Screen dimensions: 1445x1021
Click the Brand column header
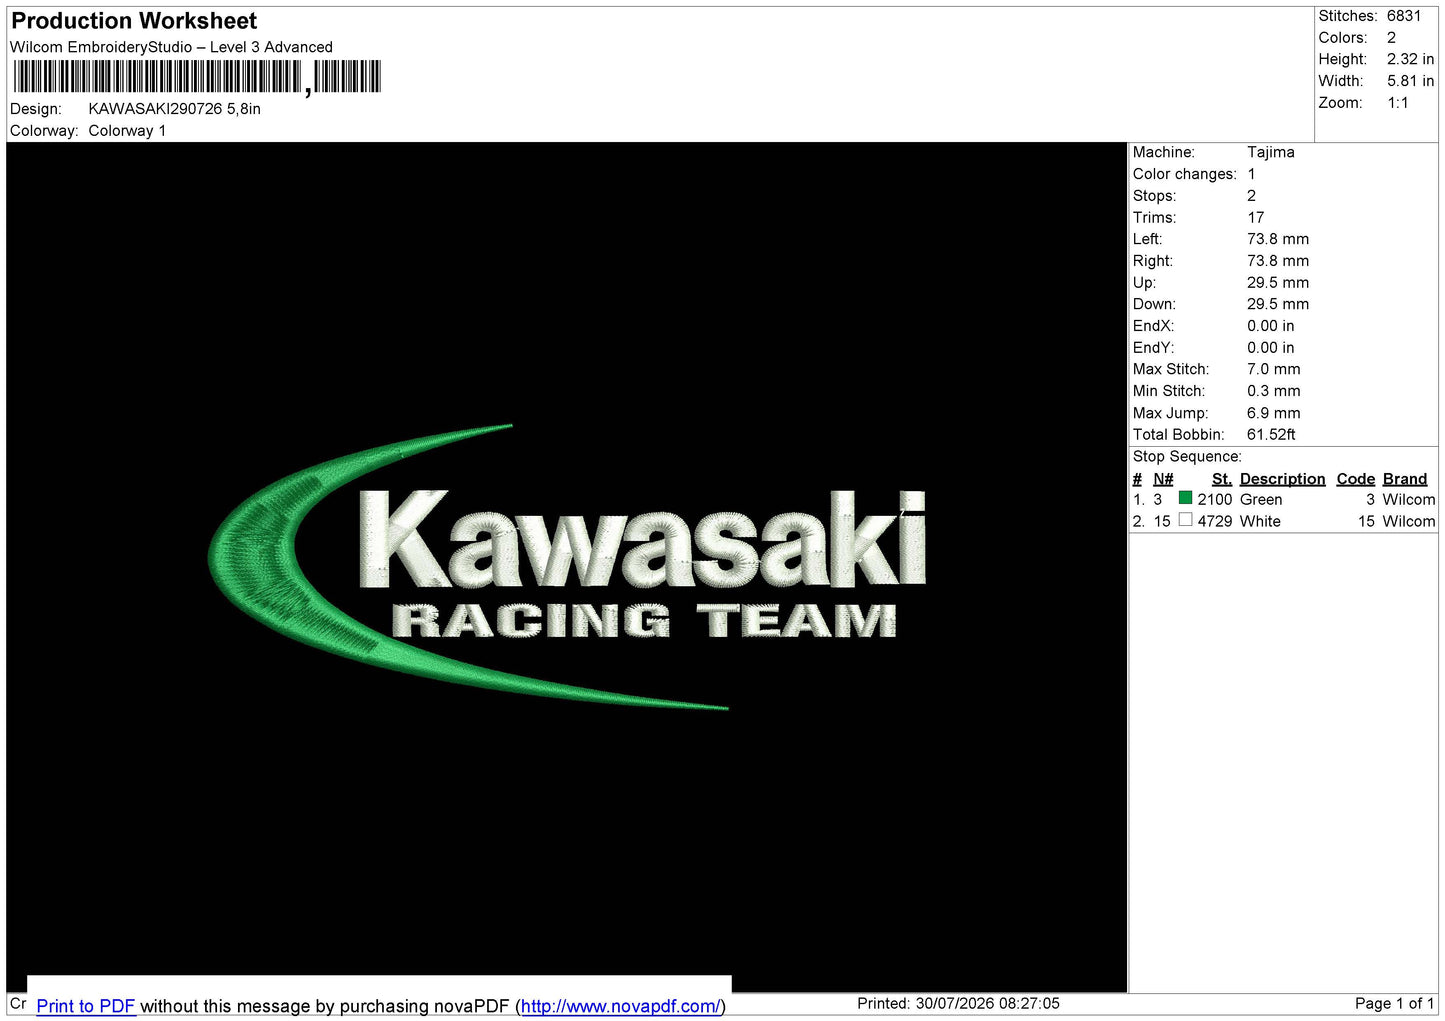point(1404,479)
